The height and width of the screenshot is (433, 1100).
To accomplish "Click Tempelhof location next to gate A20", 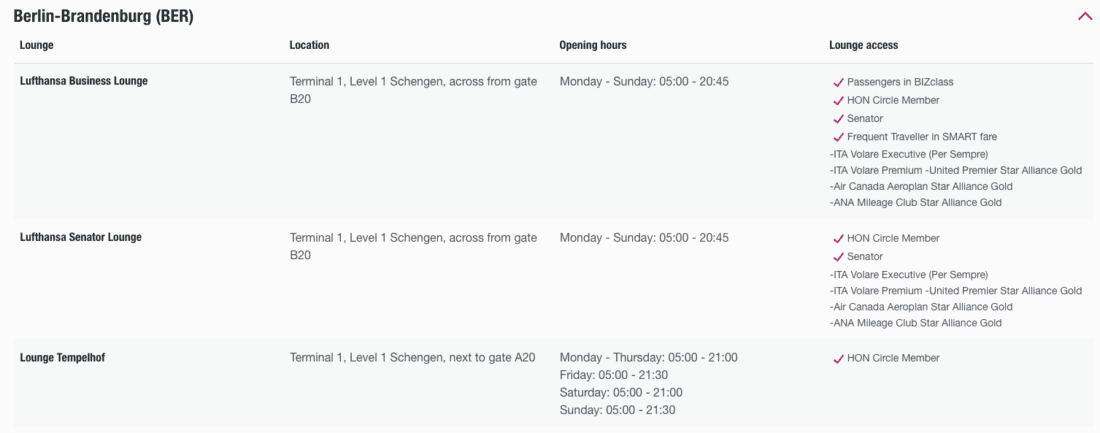I will 415,358.
